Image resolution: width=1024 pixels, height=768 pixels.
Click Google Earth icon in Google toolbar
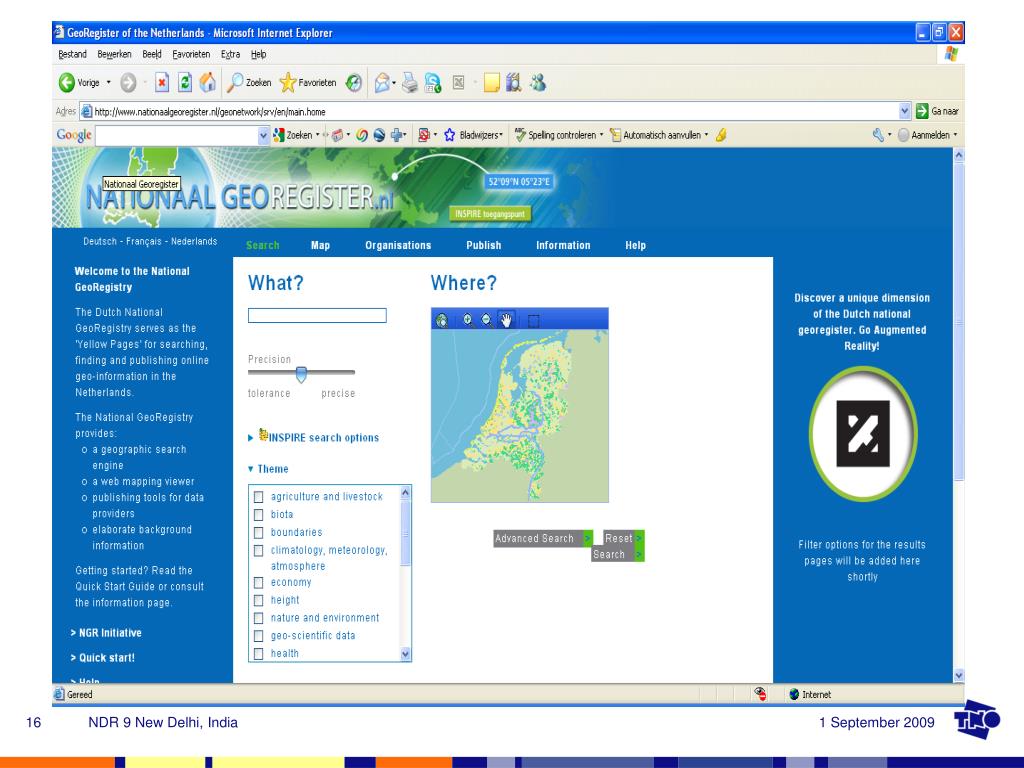[379, 135]
